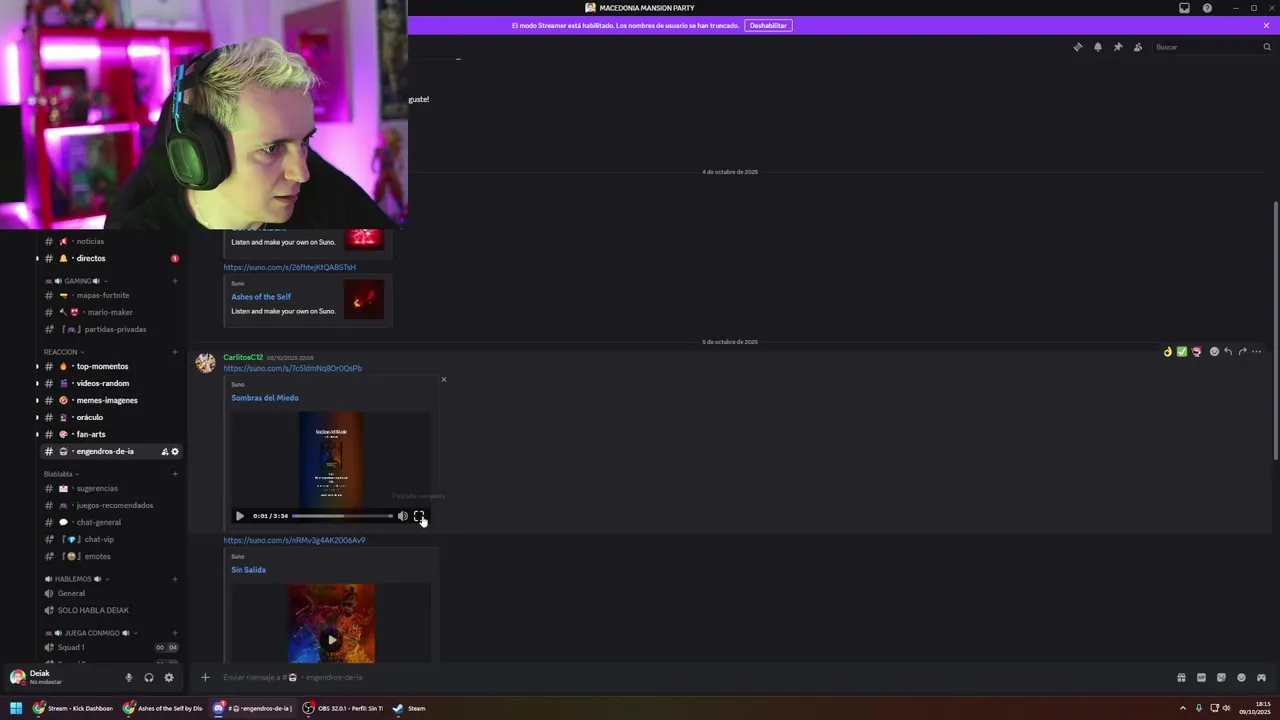This screenshot has width=1280, height=720.
Task: Invite people to engendros-de-ia channel
Action: point(164,451)
